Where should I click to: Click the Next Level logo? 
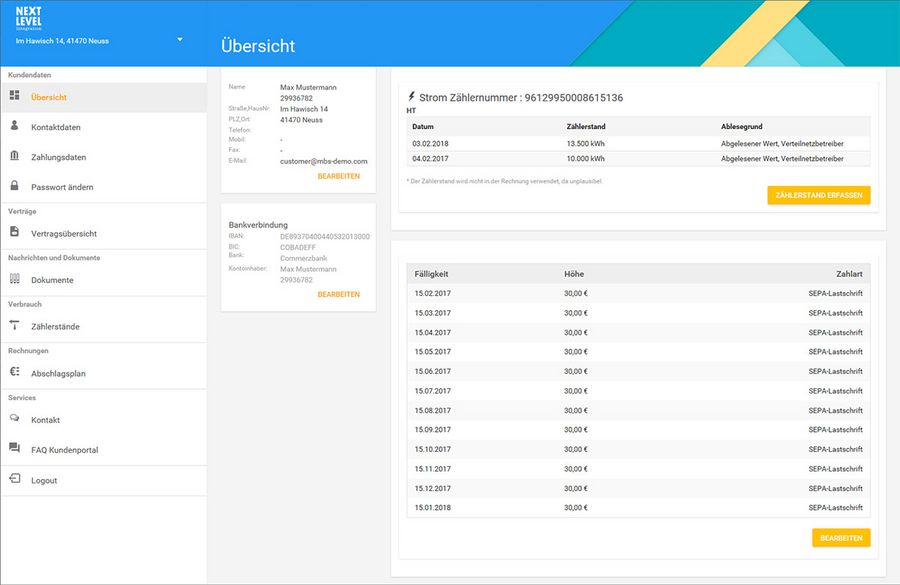pos(28,18)
